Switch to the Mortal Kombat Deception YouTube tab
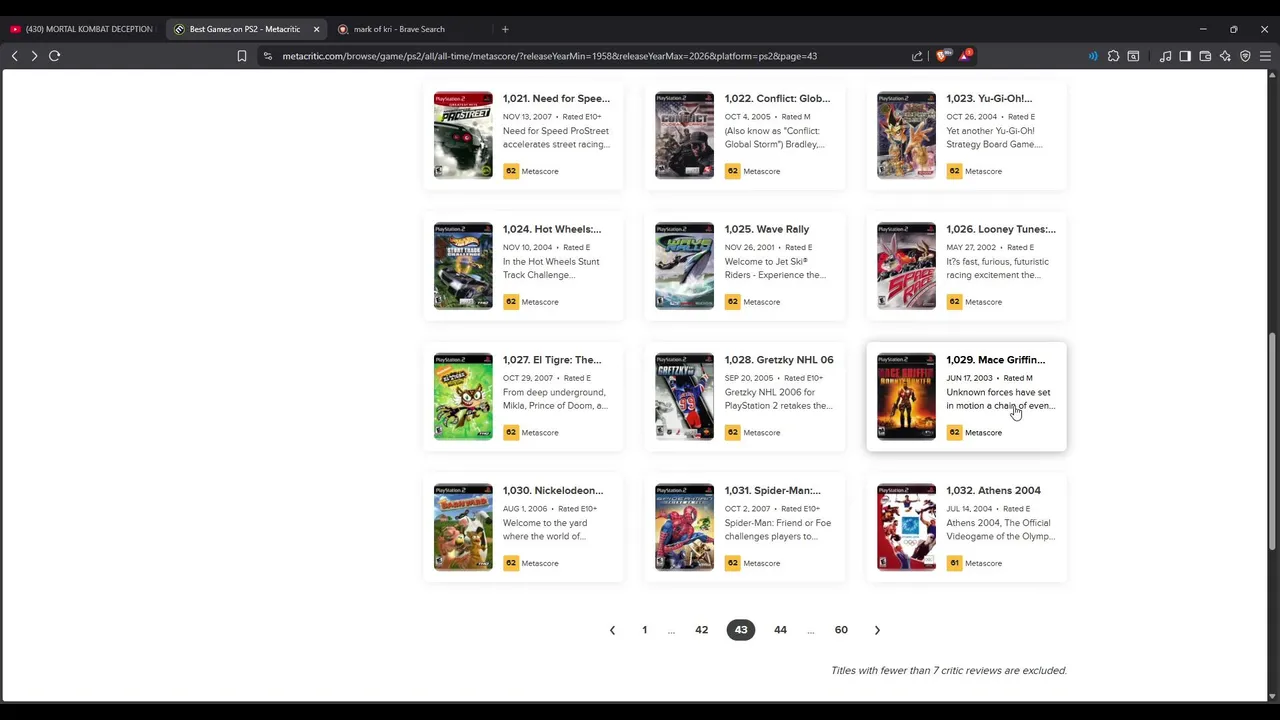1280x720 pixels. 82,29
